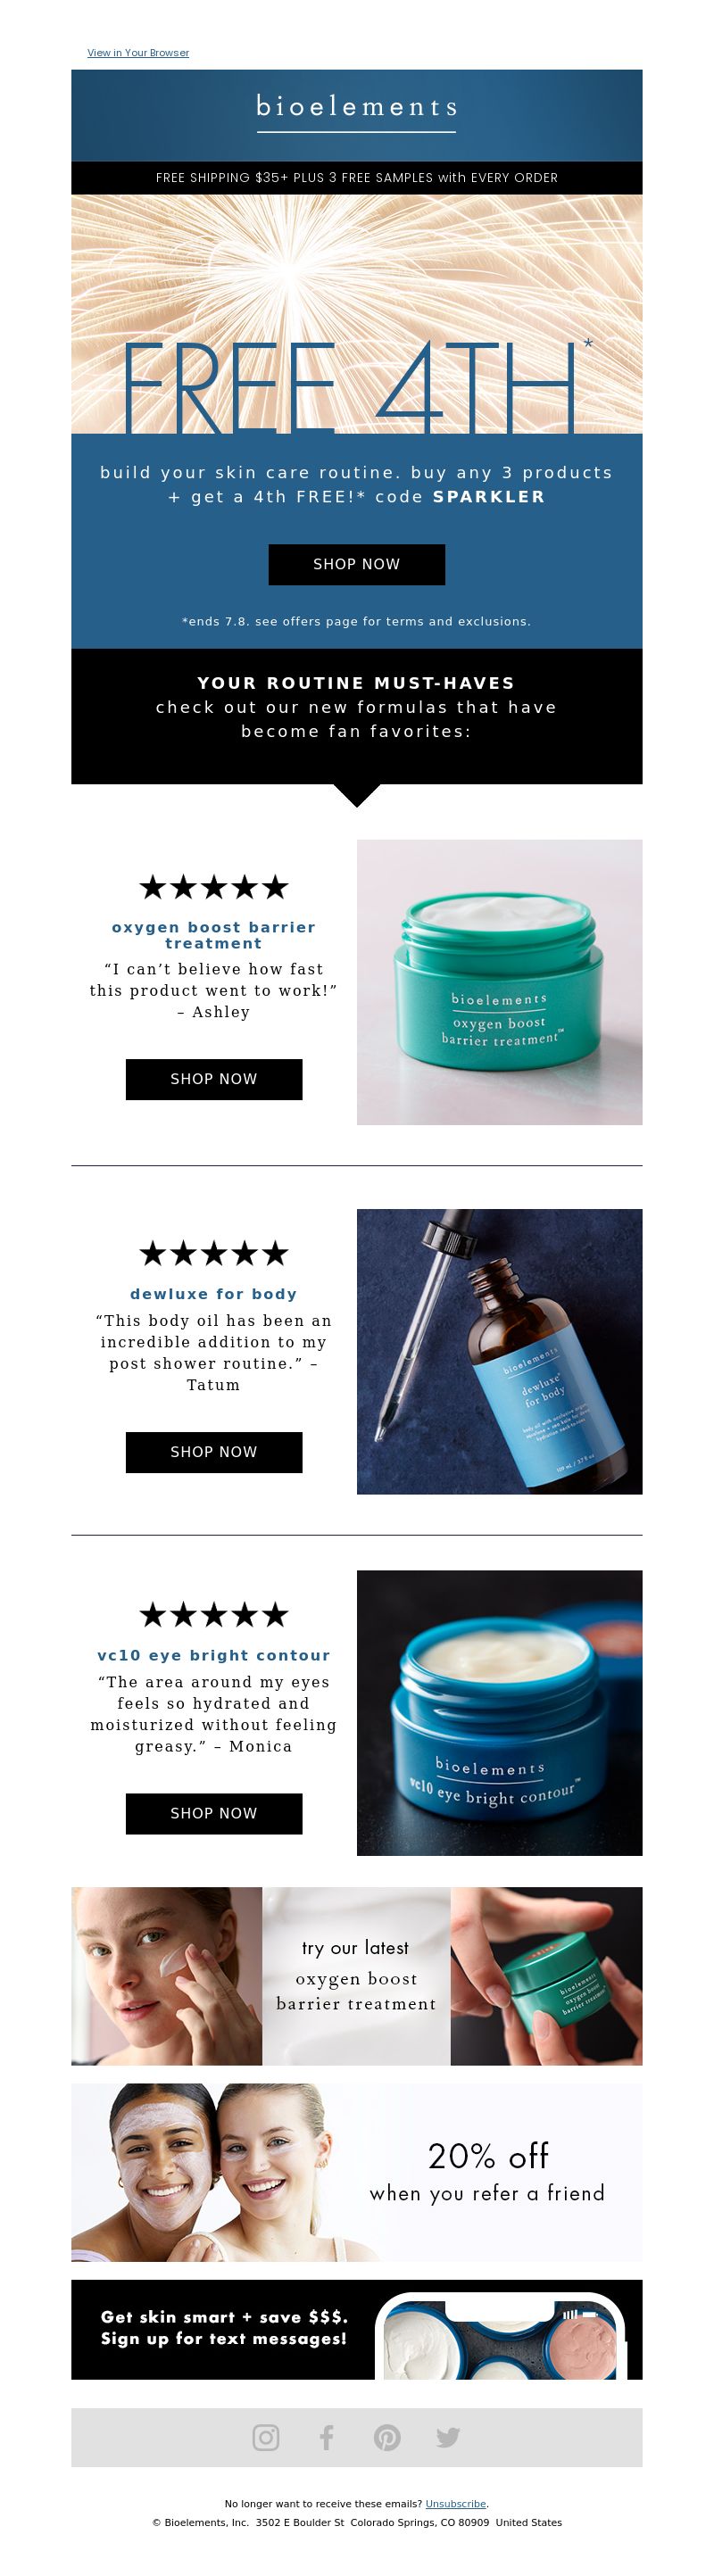Viewport: 714px width, 2576px height.
Task: Open the oxygen boost barrier treatment jar photo
Action: click(x=500, y=982)
